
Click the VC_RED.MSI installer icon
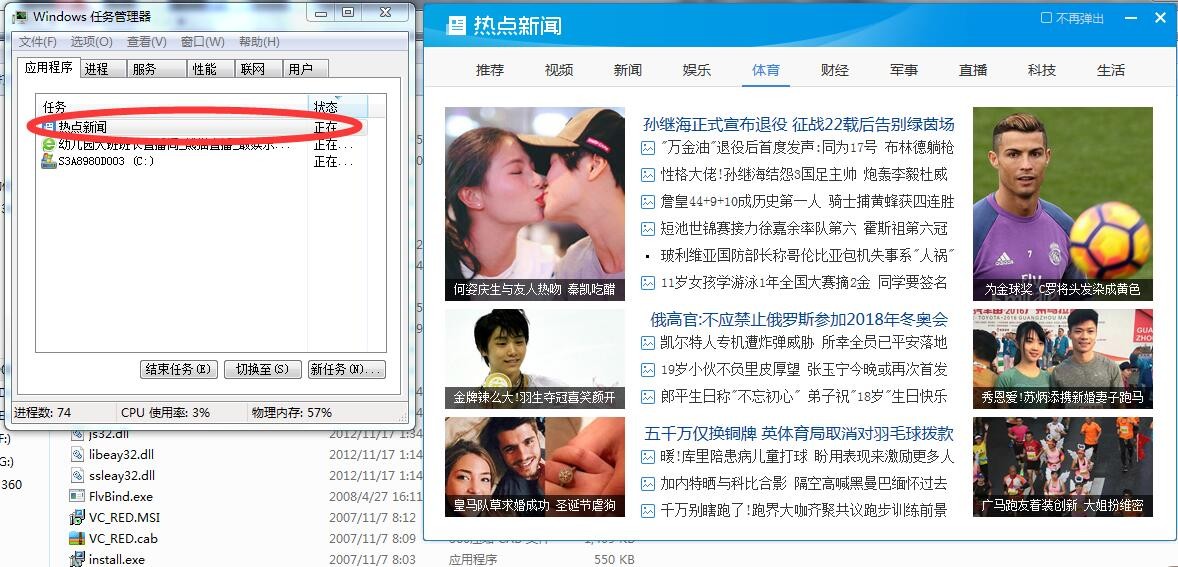tap(78, 517)
